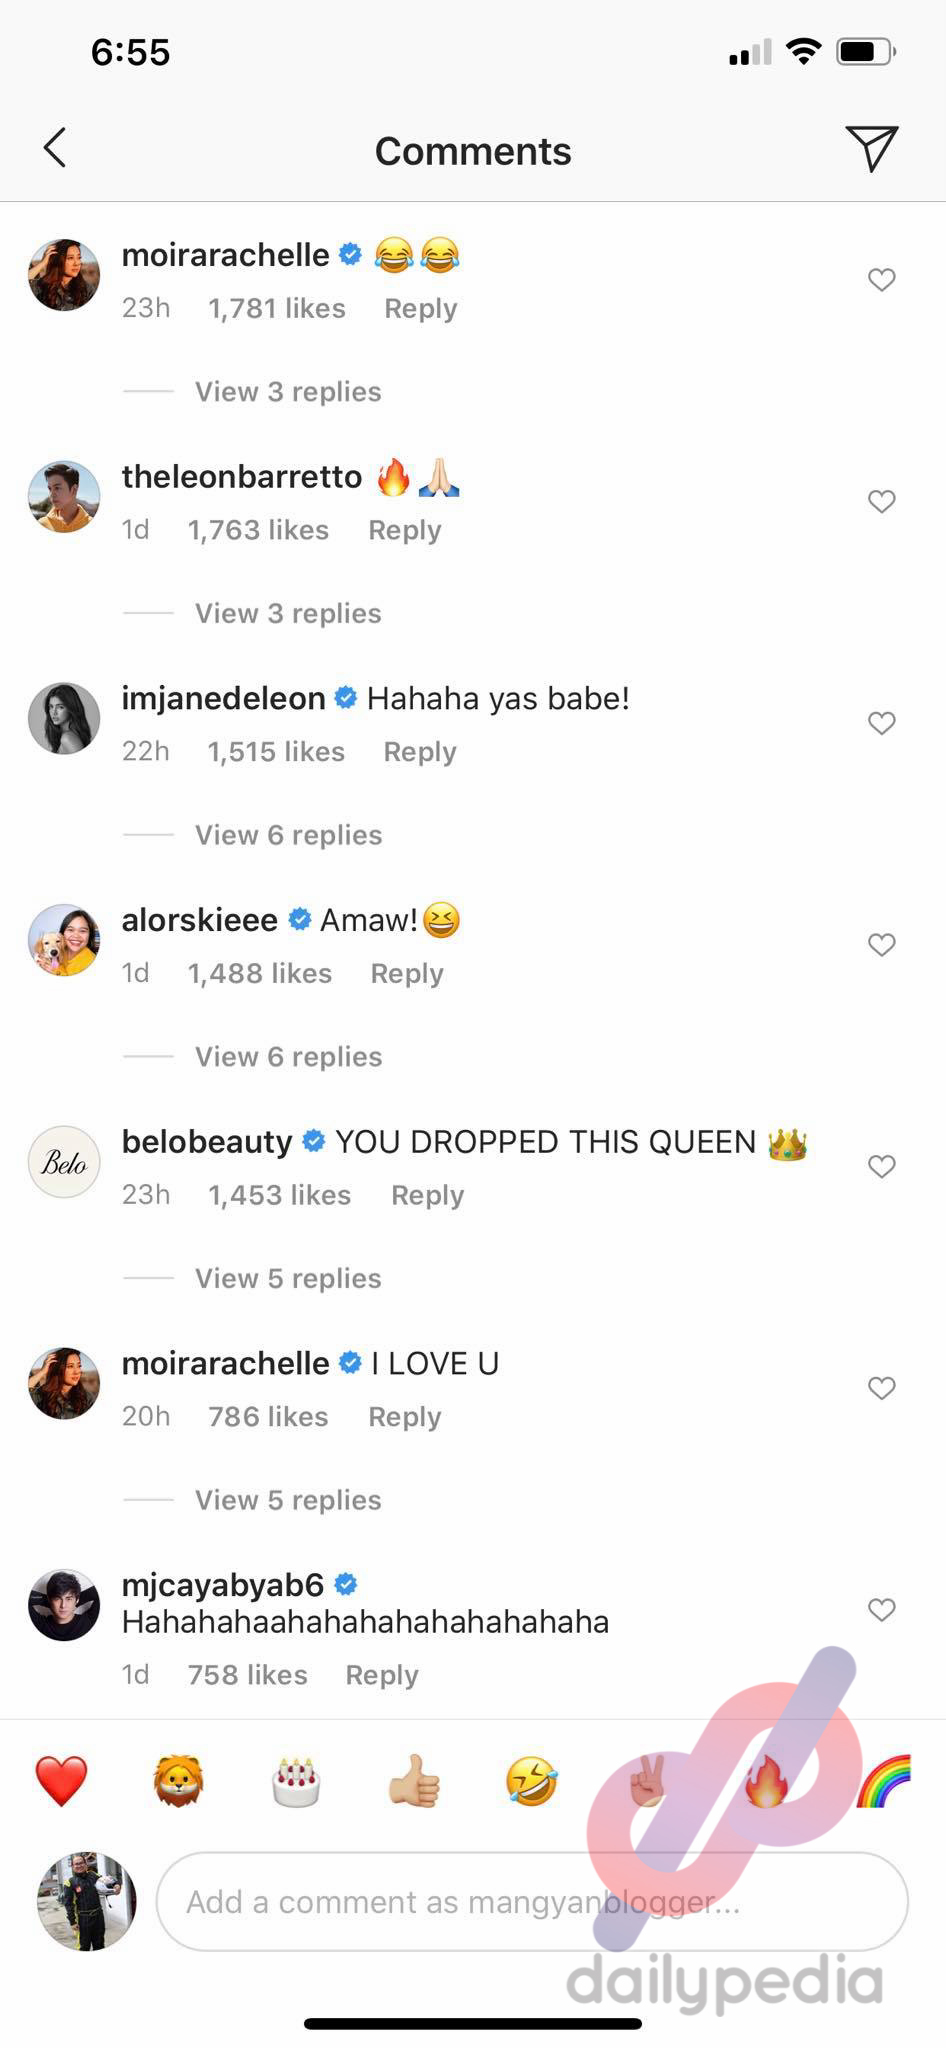
Task: Tap the back arrow in the Comments header
Action: [55, 148]
